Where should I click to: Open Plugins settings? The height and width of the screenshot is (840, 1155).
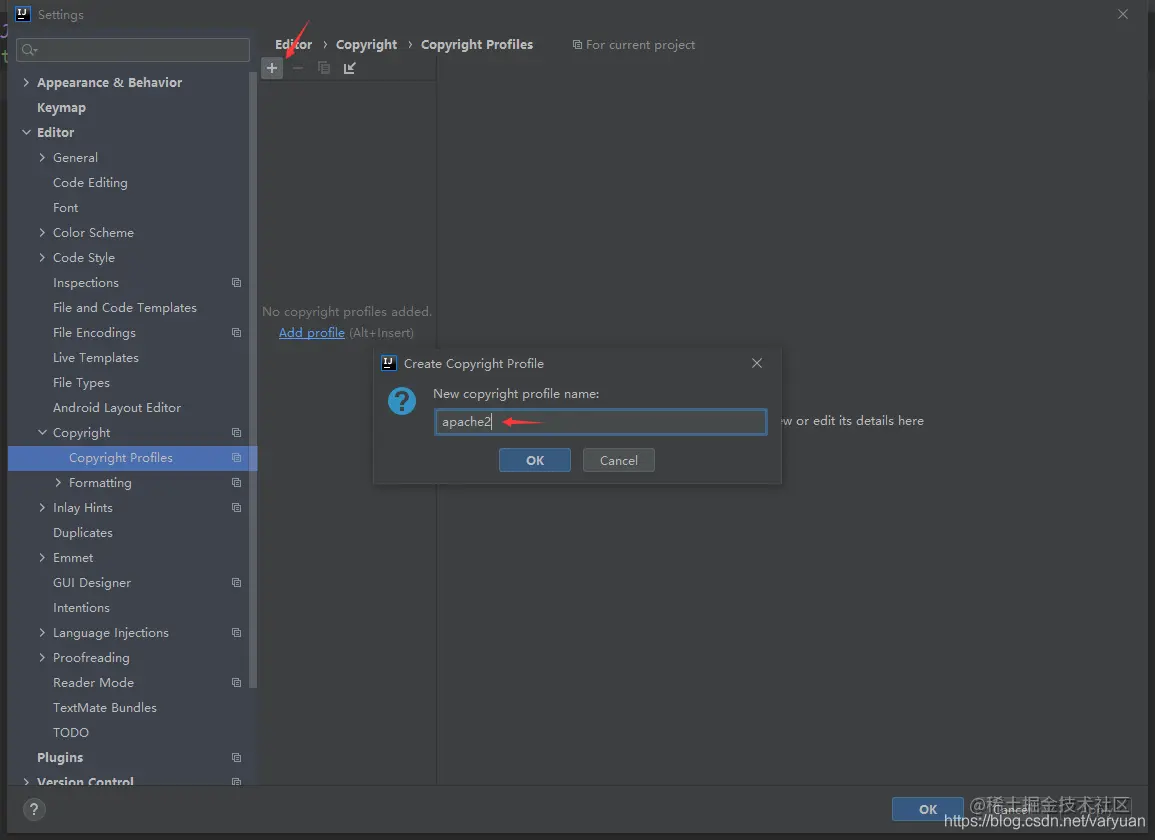pyautogui.click(x=60, y=757)
